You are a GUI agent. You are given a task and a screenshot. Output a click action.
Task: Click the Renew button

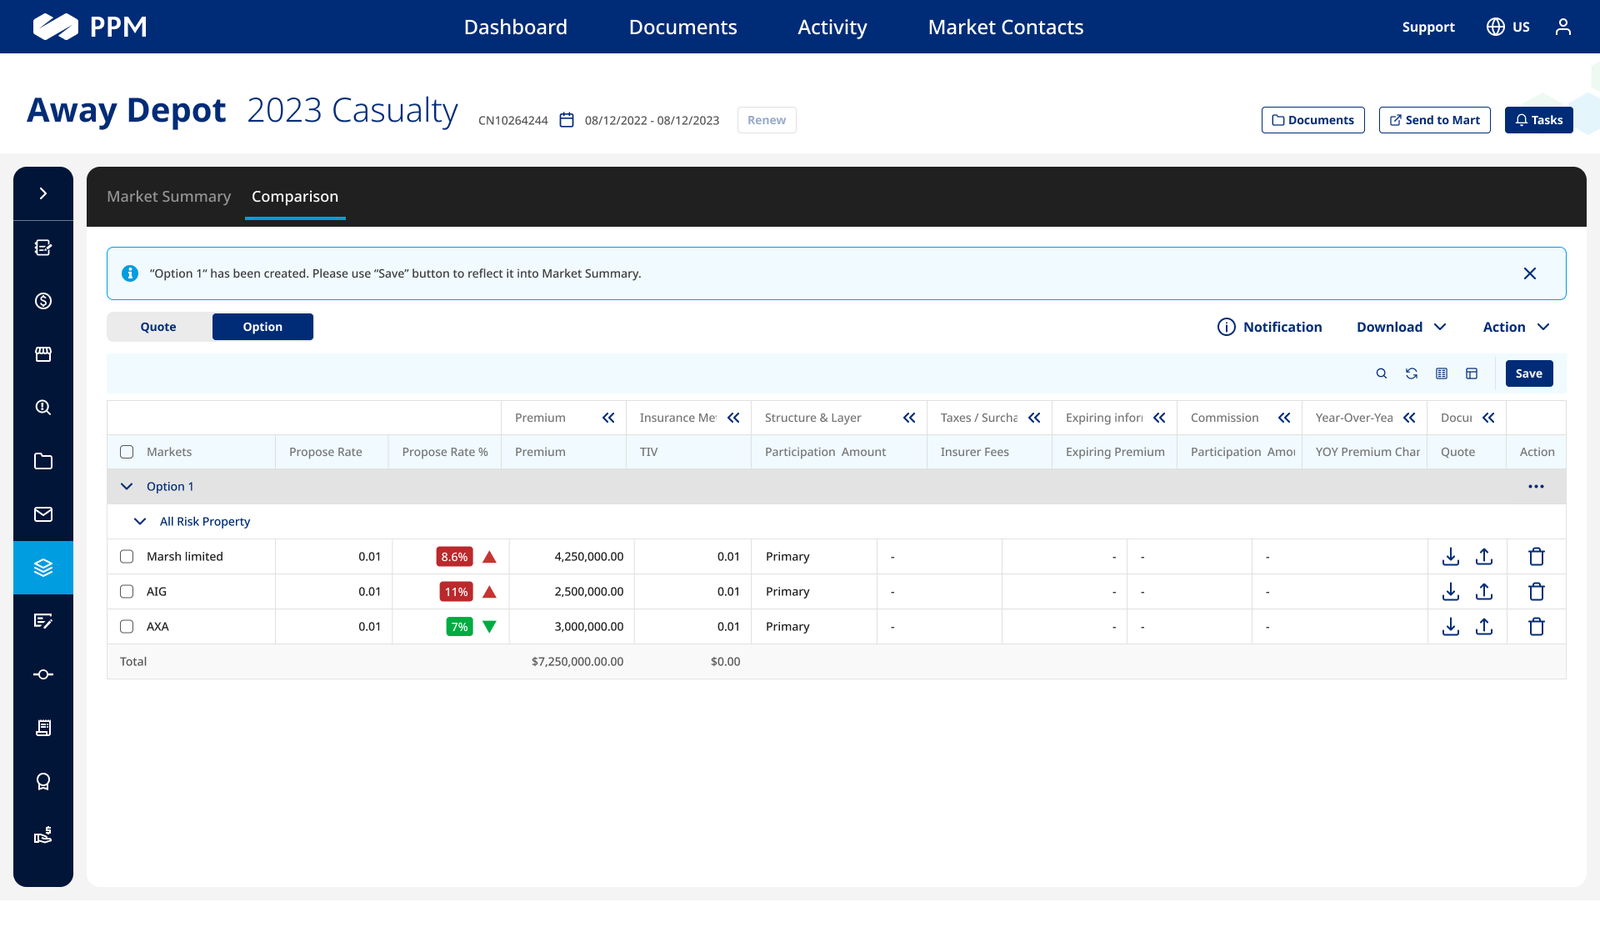tap(767, 120)
